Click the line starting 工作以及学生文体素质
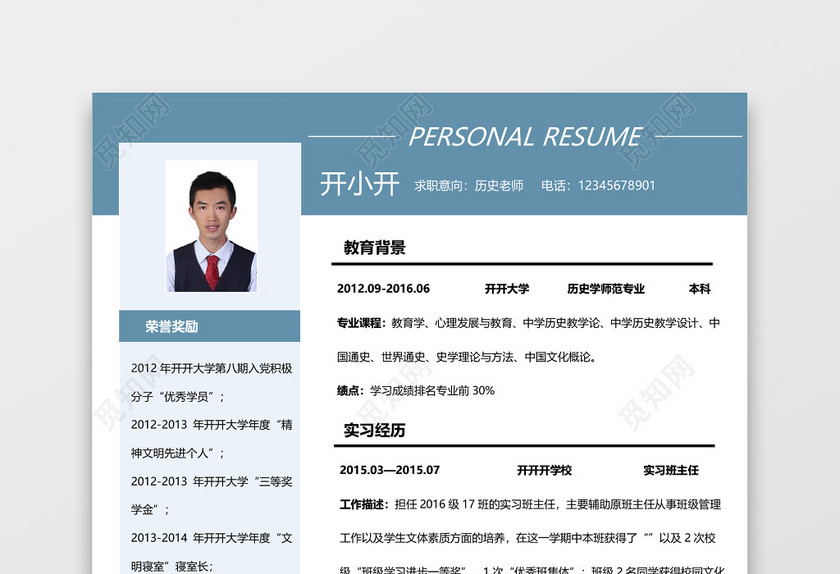The image size is (840, 574). click(528, 538)
